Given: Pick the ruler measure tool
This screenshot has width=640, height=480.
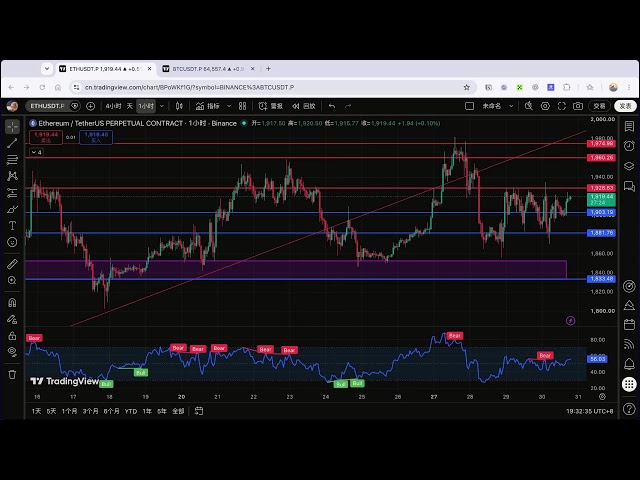Looking at the screenshot, I should [12, 264].
